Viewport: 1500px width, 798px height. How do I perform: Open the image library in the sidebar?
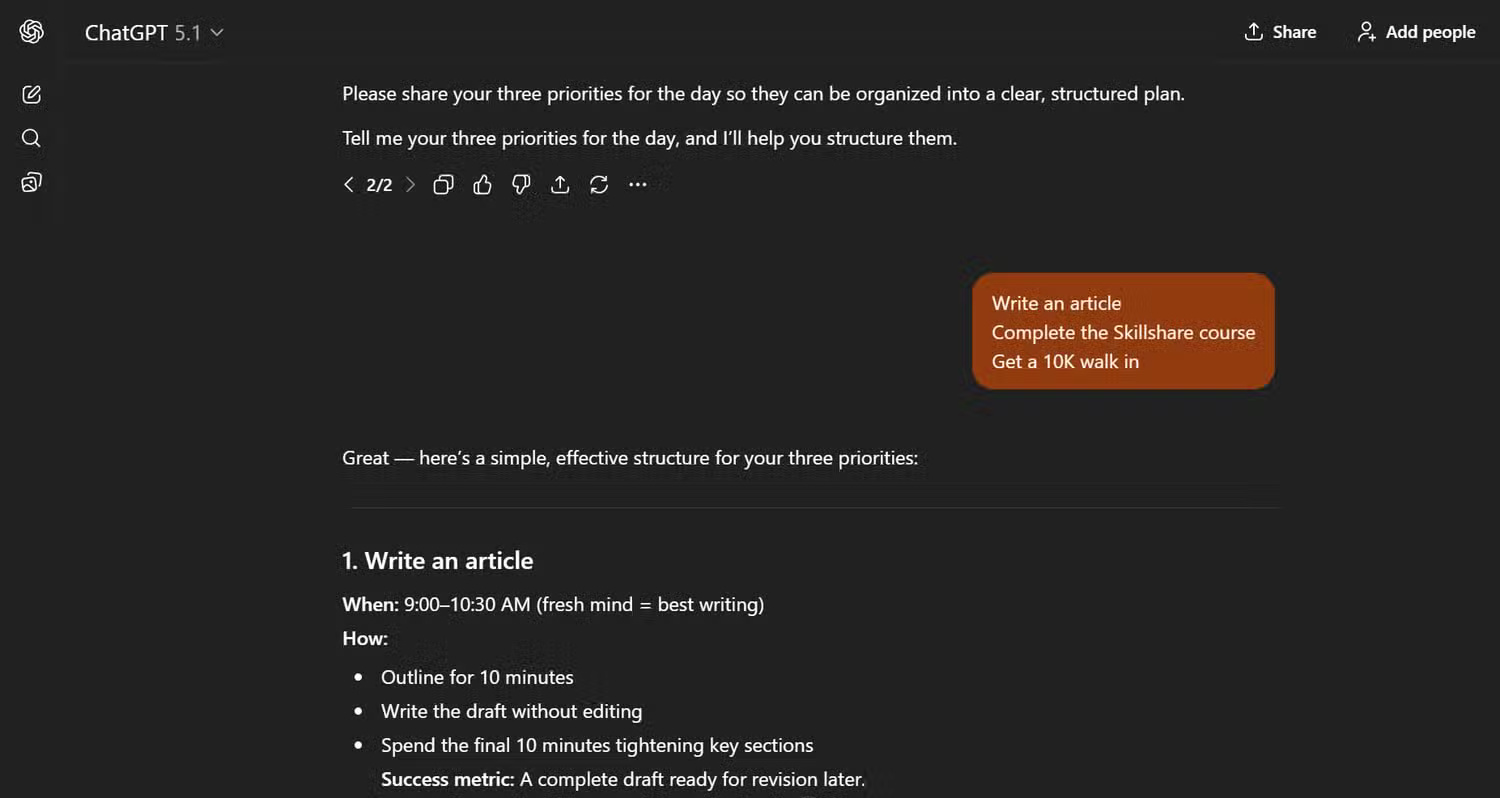click(31, 182)
